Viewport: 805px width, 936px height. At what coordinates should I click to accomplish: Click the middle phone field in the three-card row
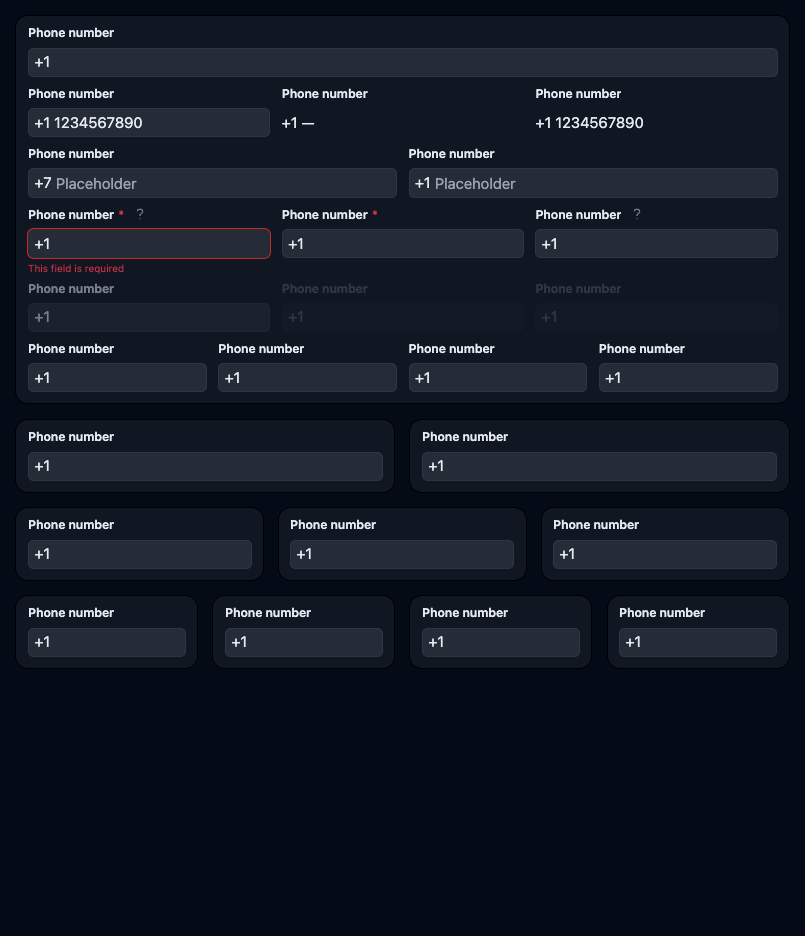point(402,554)
